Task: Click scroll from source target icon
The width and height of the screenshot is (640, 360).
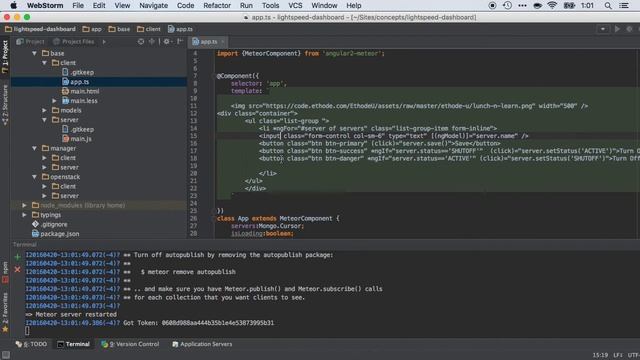Action: coord(141,42)
